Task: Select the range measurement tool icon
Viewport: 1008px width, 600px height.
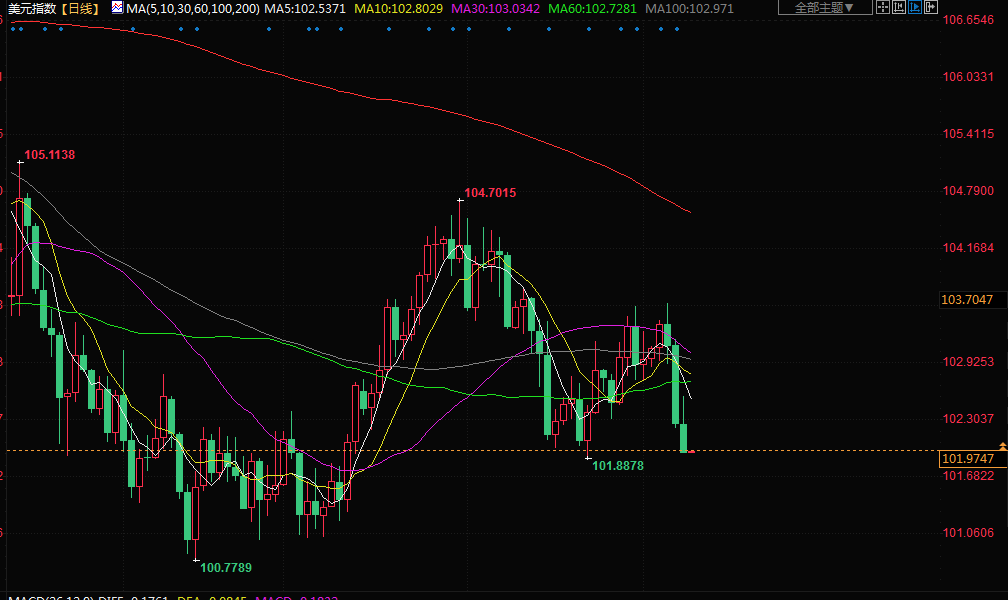Action: click(899, 8)
